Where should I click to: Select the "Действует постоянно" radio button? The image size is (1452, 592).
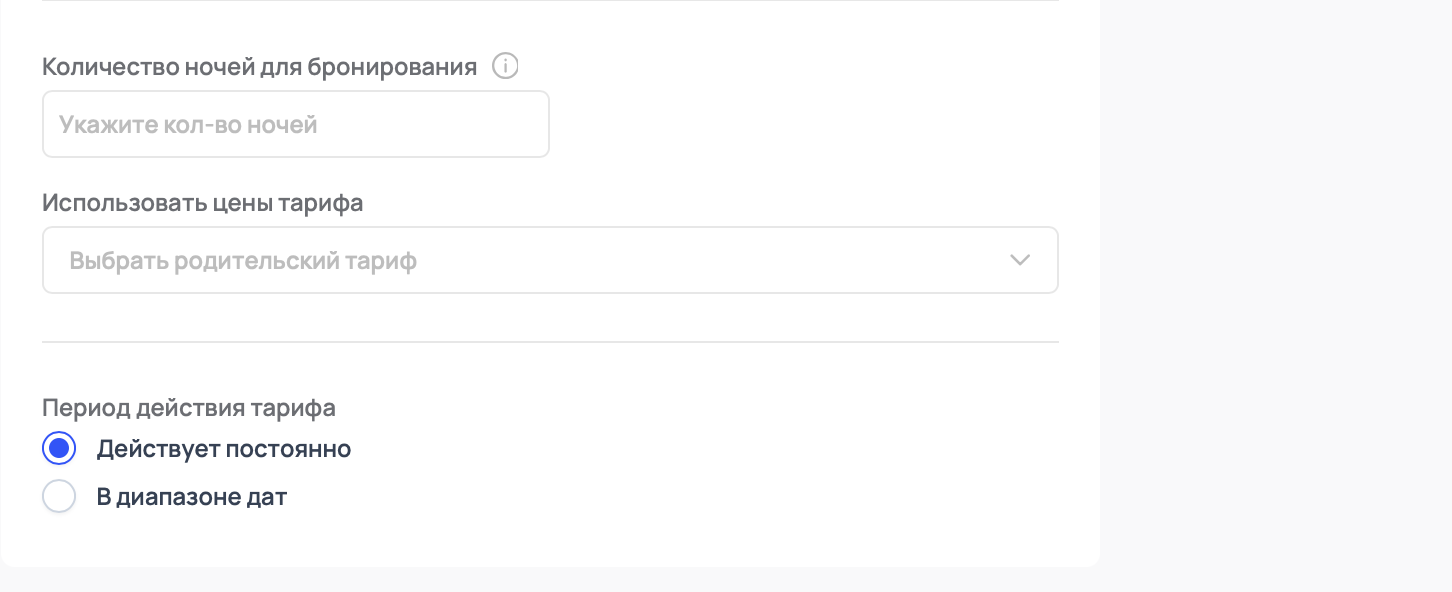click(59, 449)
